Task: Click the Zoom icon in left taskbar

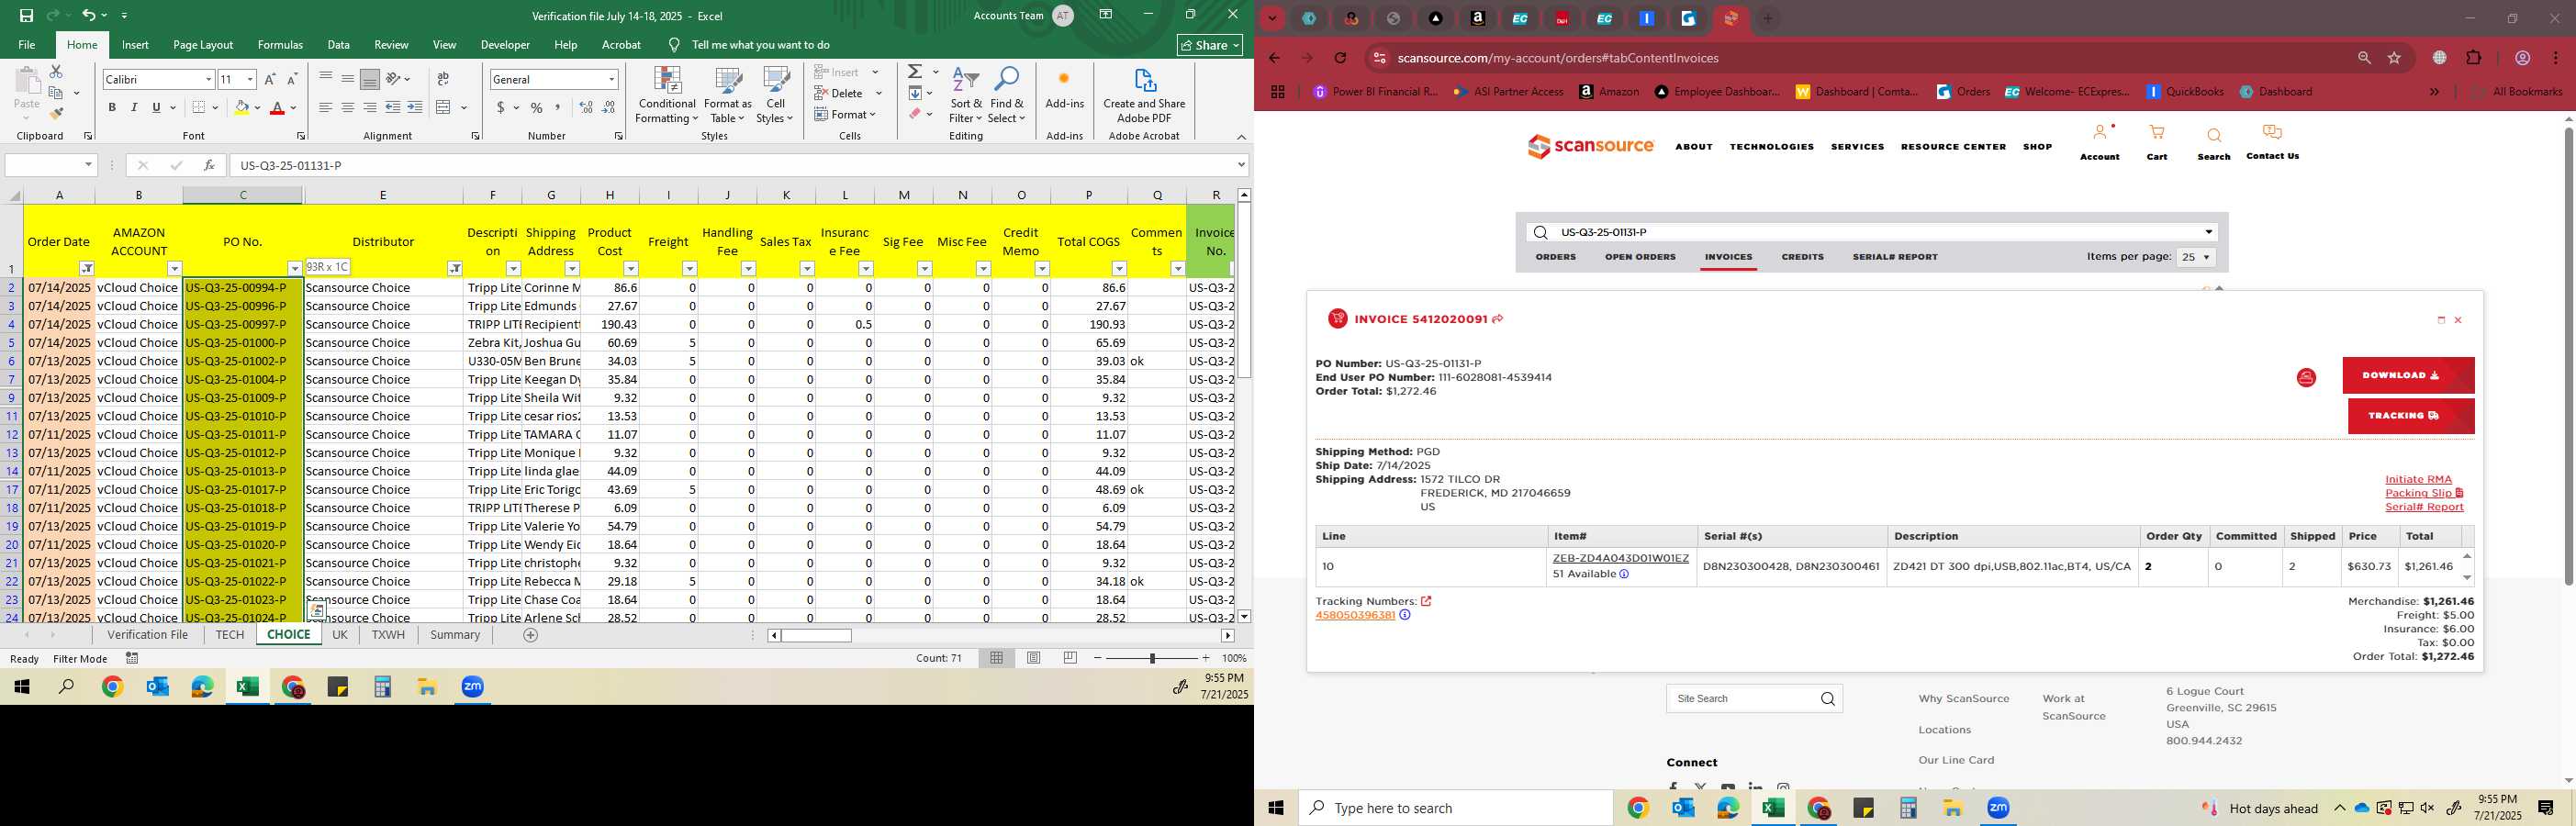Action: (x=473, y=687)
